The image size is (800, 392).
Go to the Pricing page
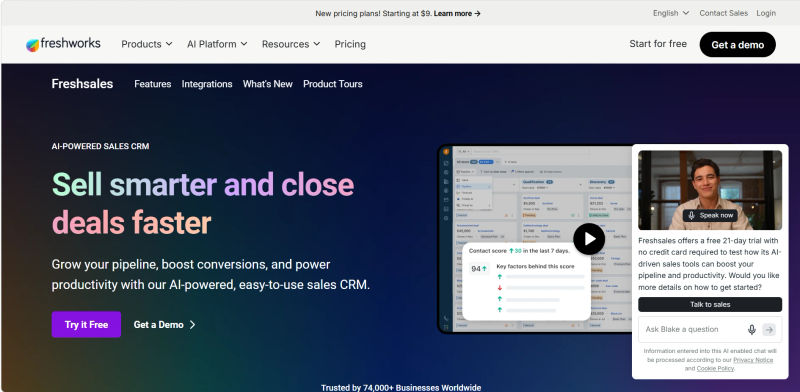pyautogui.click(x=350, y=44)
